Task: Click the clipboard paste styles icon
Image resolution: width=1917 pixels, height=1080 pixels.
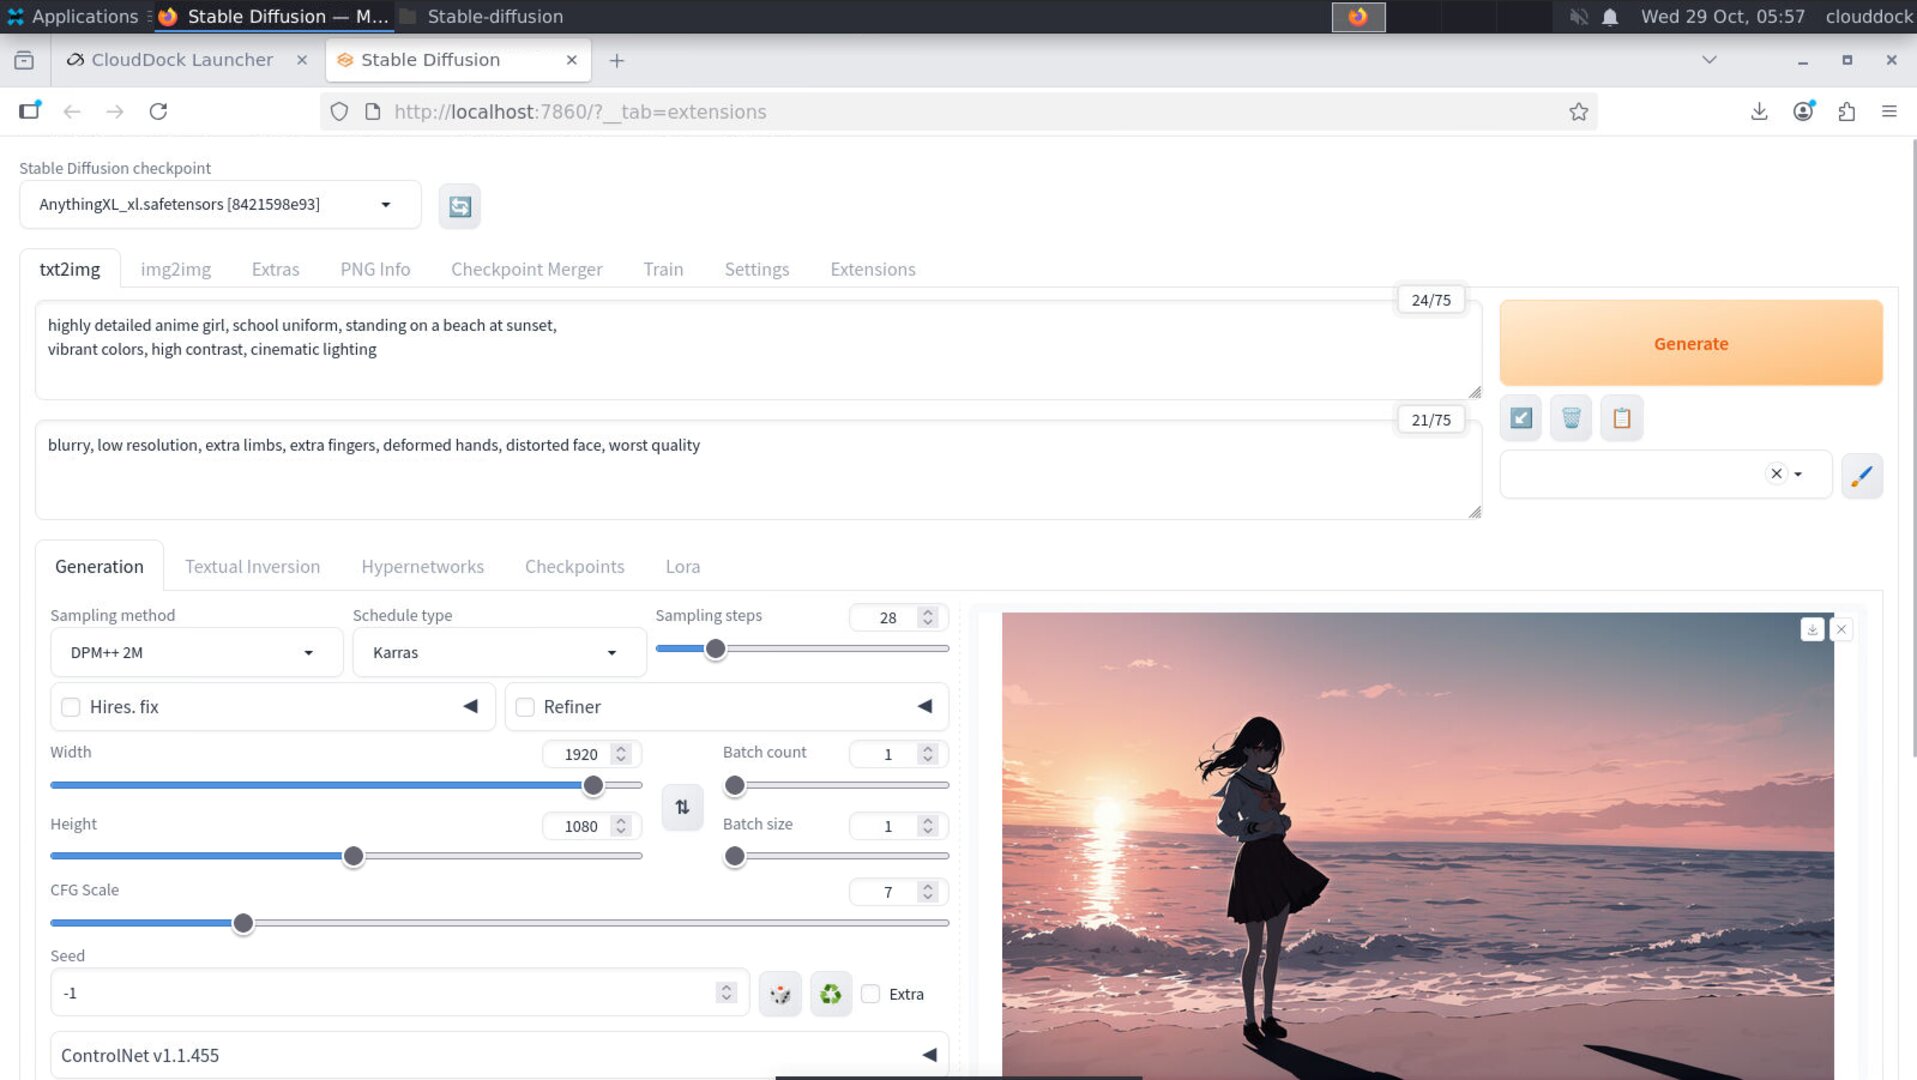Action: [1621, 418]
